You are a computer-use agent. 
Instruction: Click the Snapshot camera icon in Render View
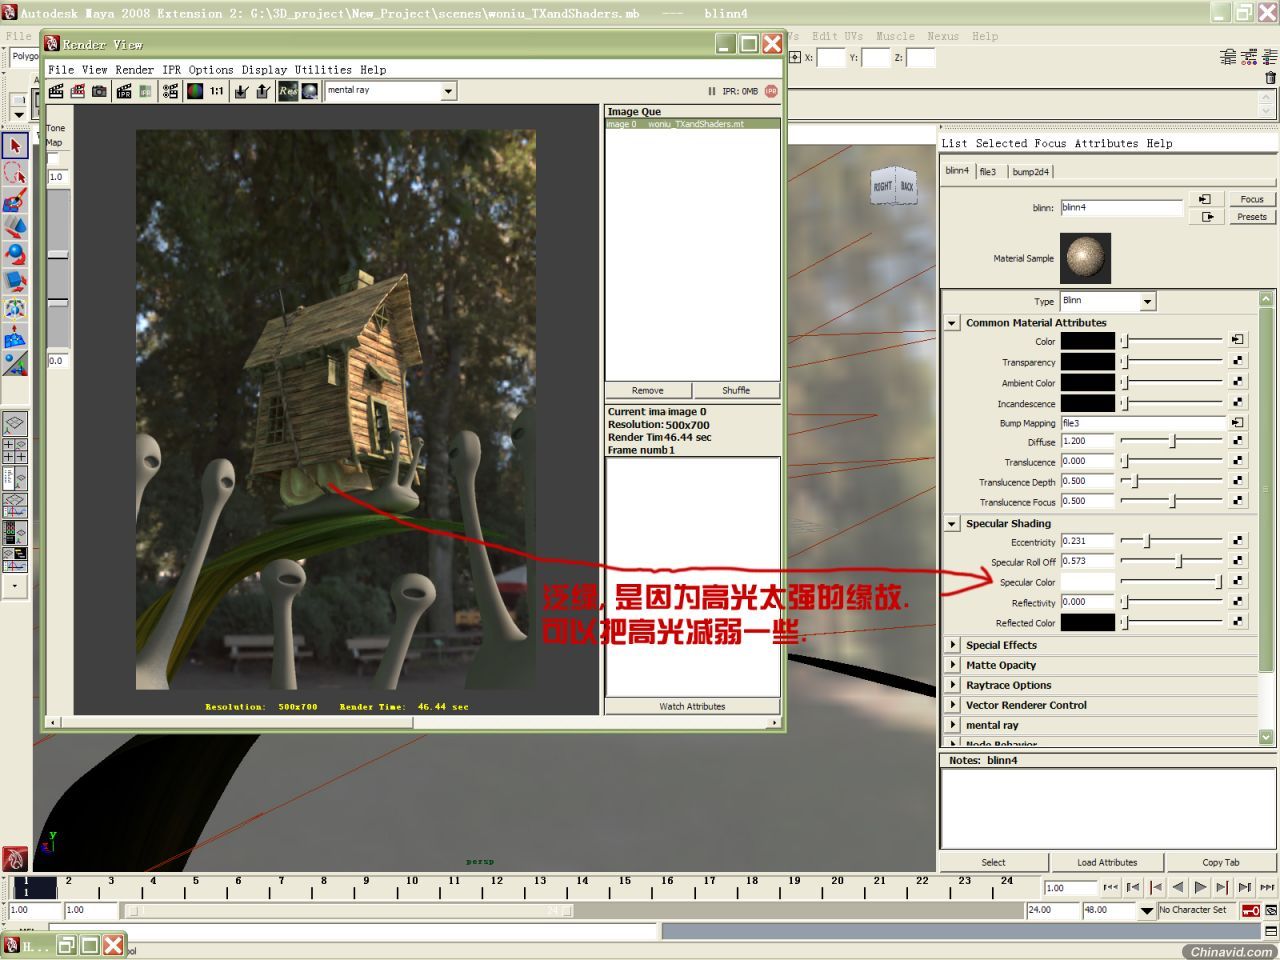pos(100,91)
